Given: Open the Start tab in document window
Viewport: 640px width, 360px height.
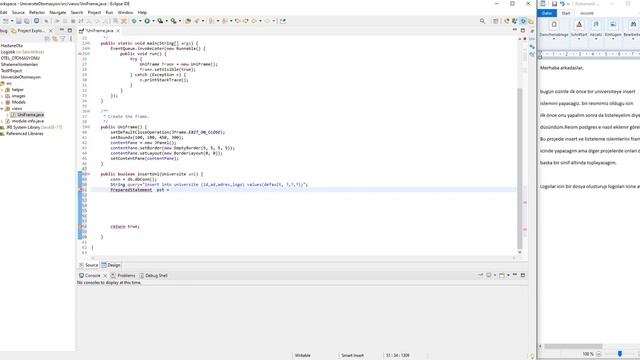Looking at the screenshot, I should tap(566, 13).
